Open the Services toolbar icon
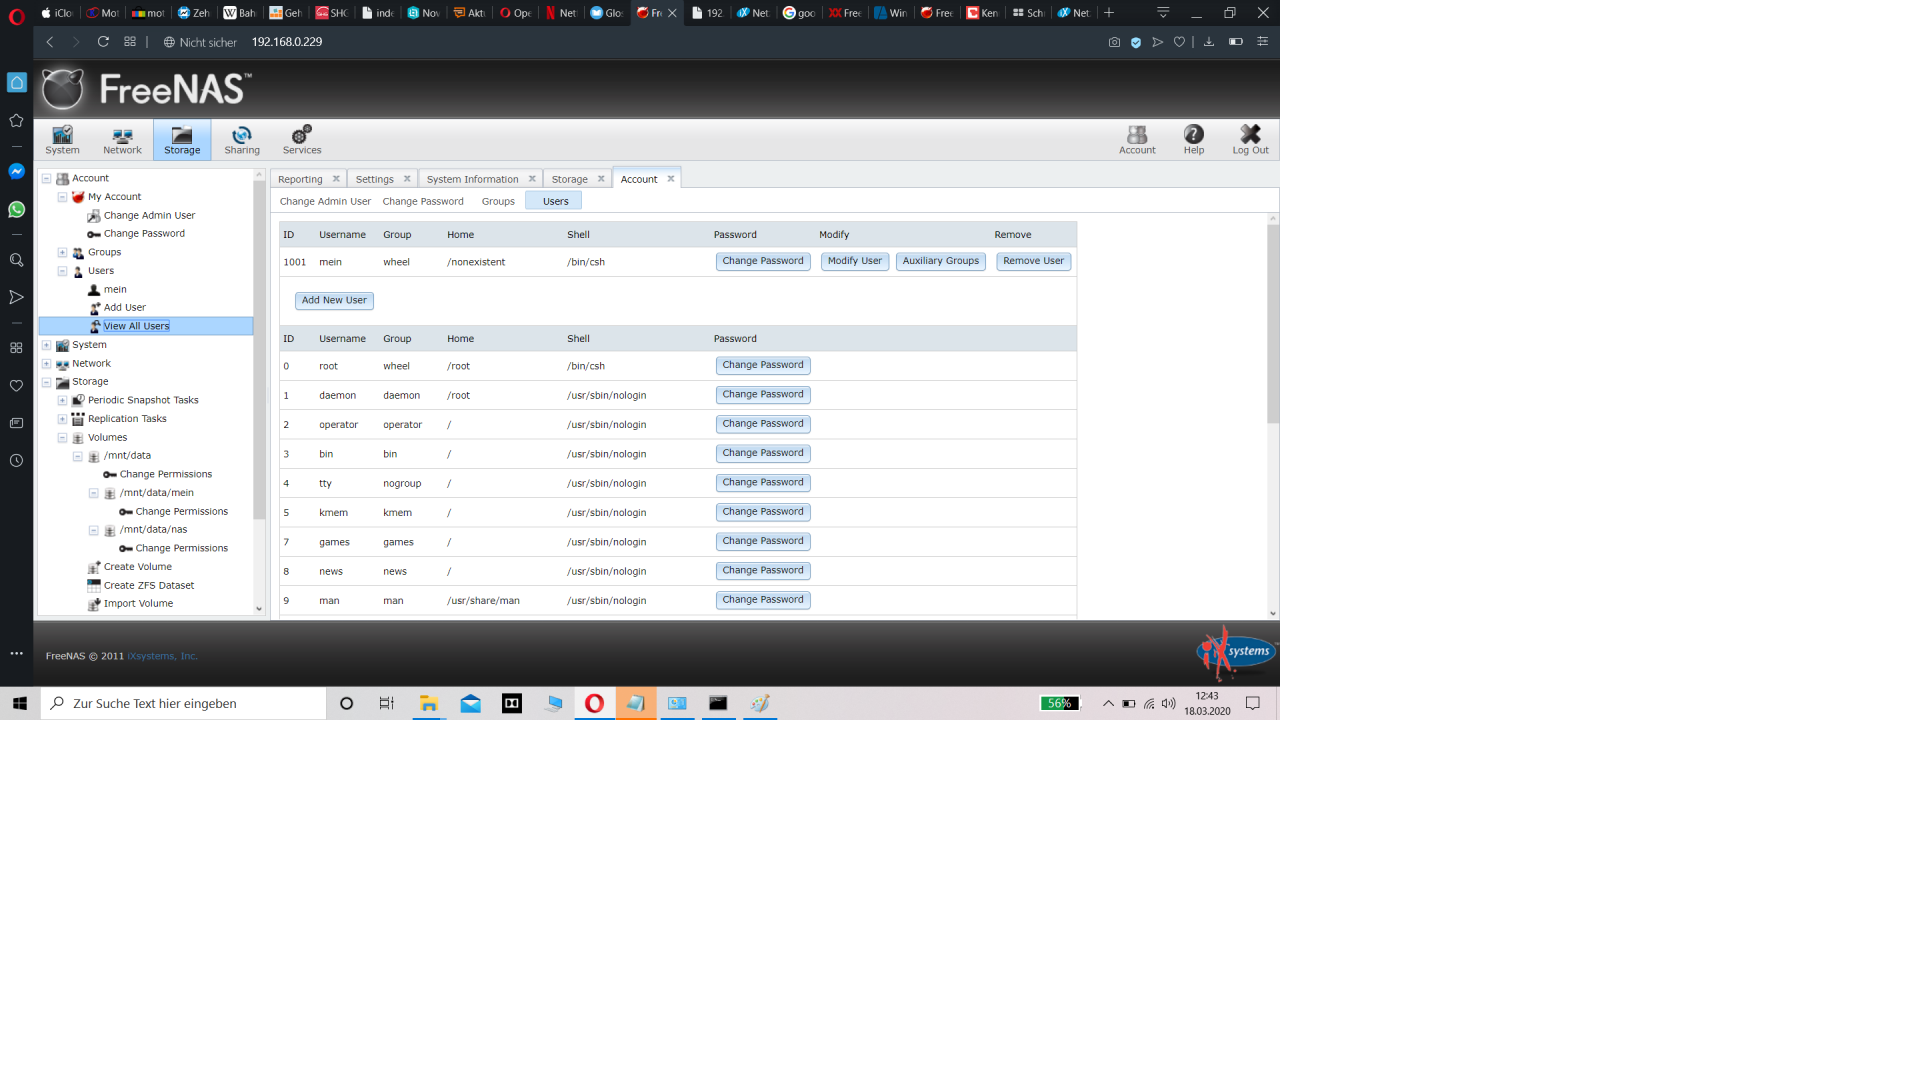Image resolution: width=1920 pixels, height=1080 pixels. (x=301, y=139)
